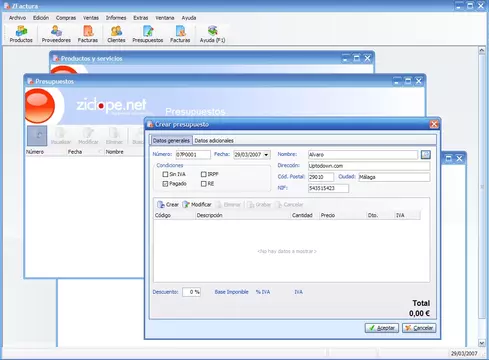
Task: Click Cancelar in the dialog line toolbar
Action: (289, 204)
